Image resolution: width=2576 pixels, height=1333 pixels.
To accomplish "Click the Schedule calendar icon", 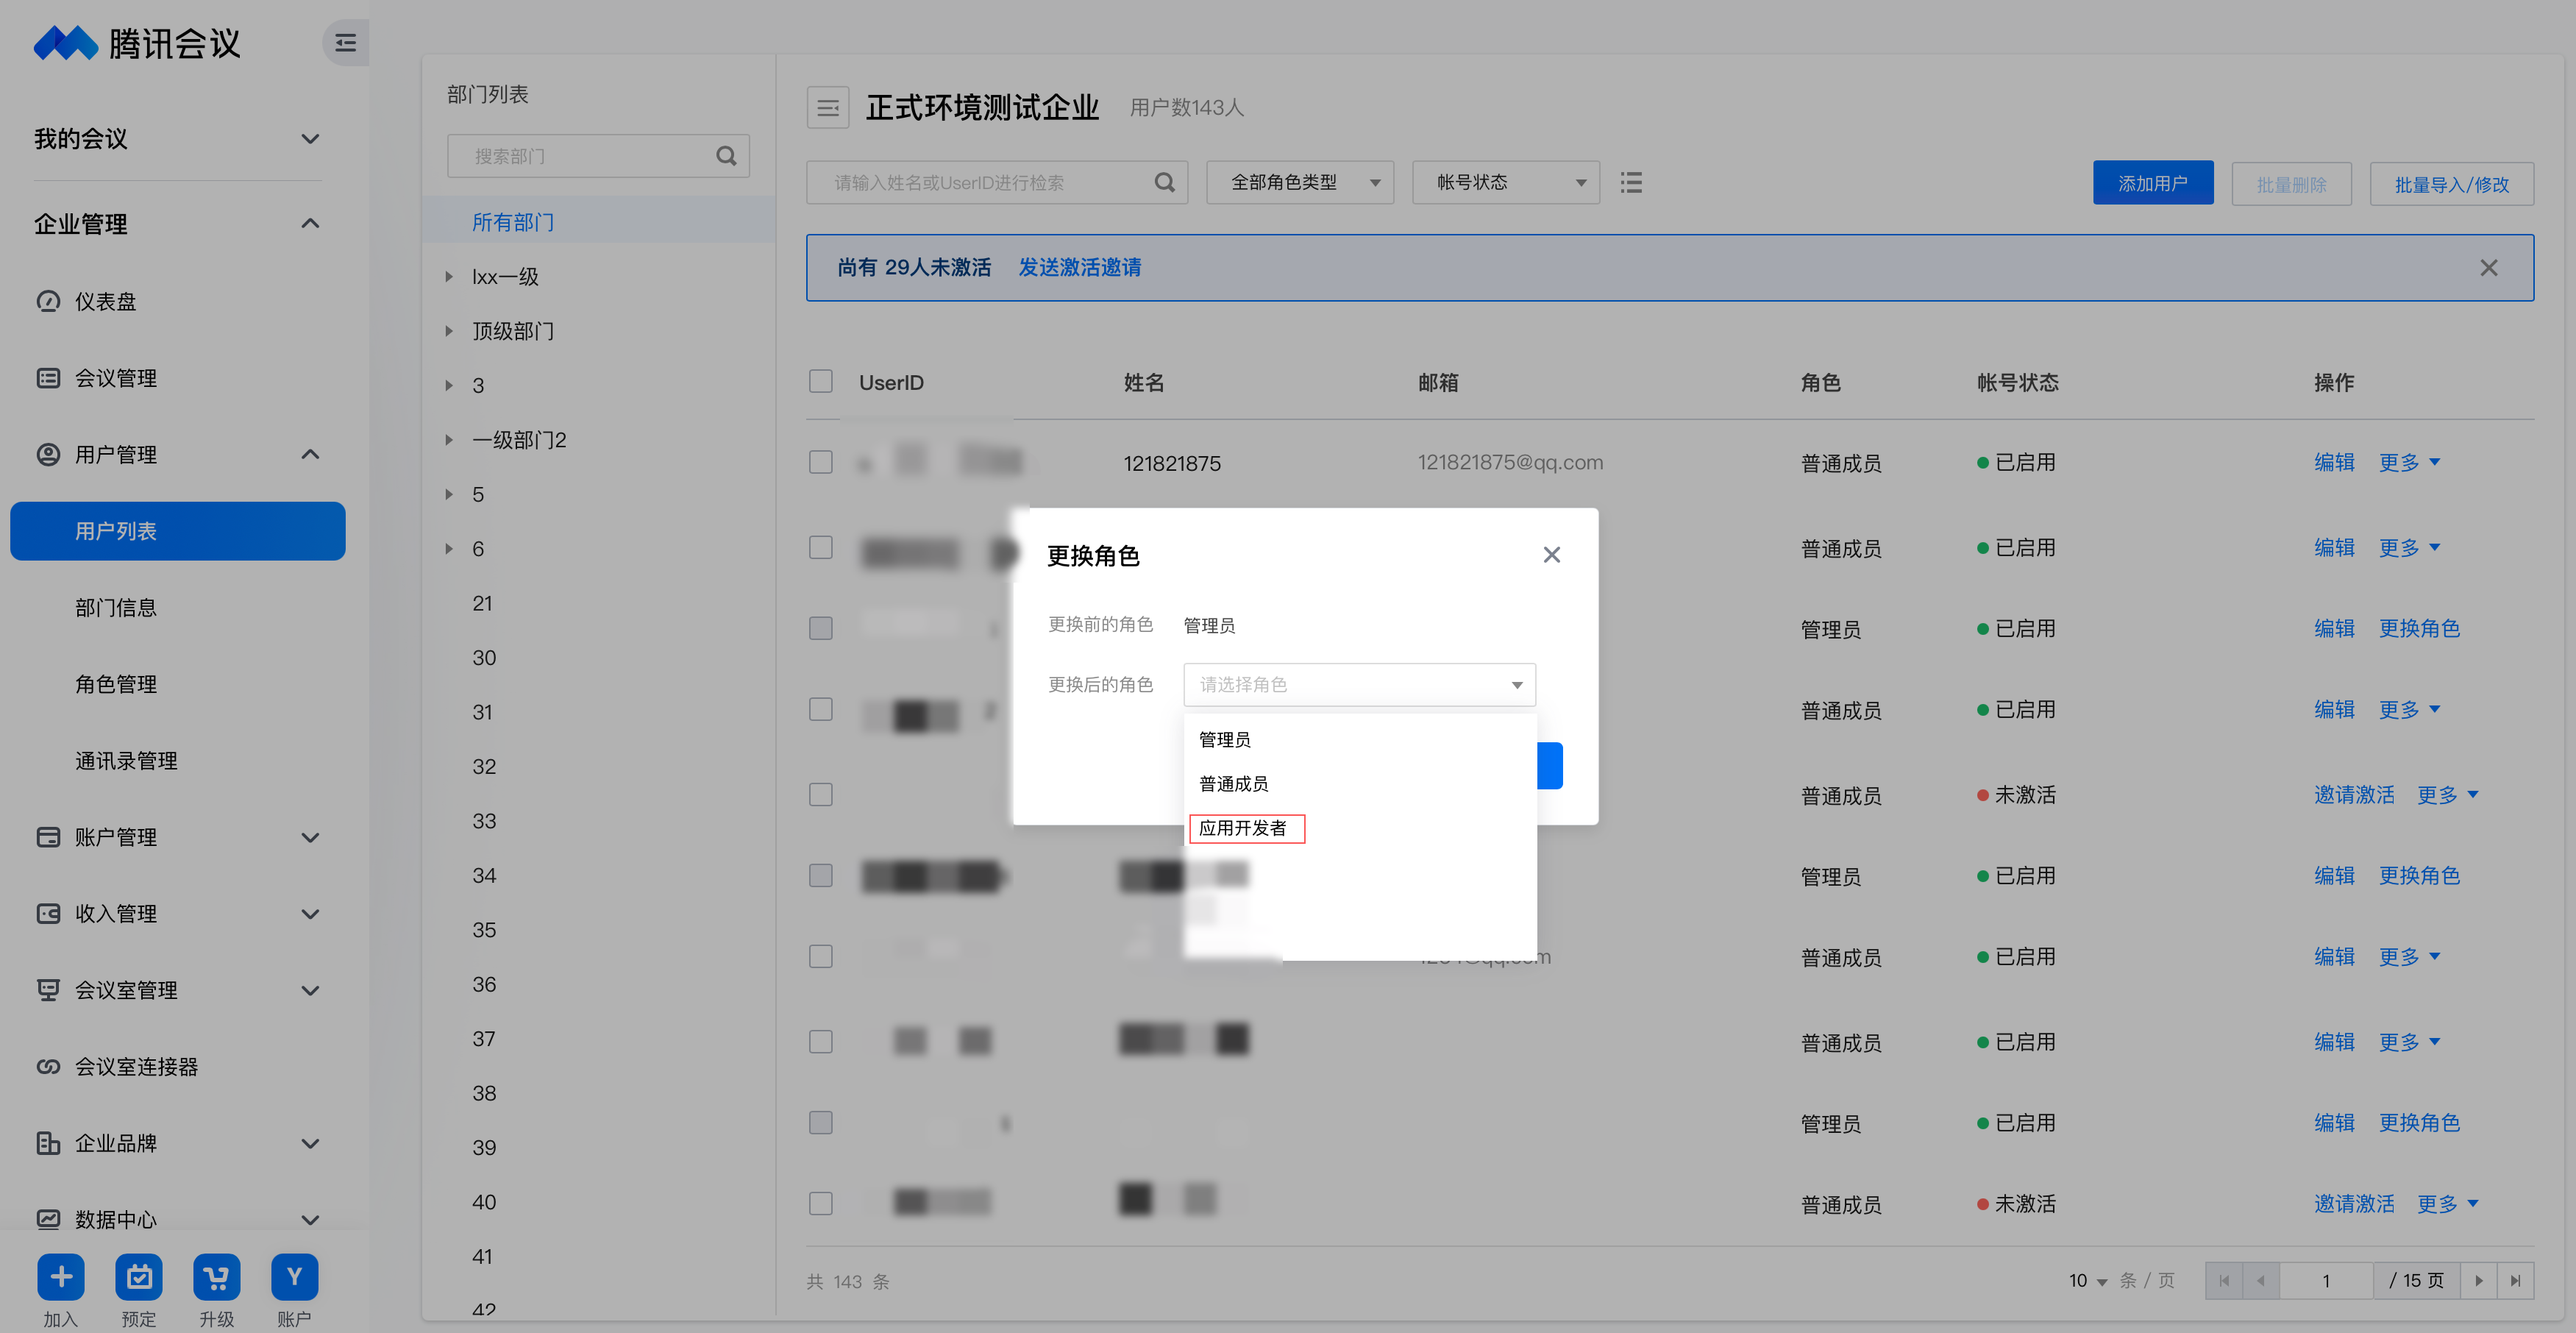I will [139, 1277].
